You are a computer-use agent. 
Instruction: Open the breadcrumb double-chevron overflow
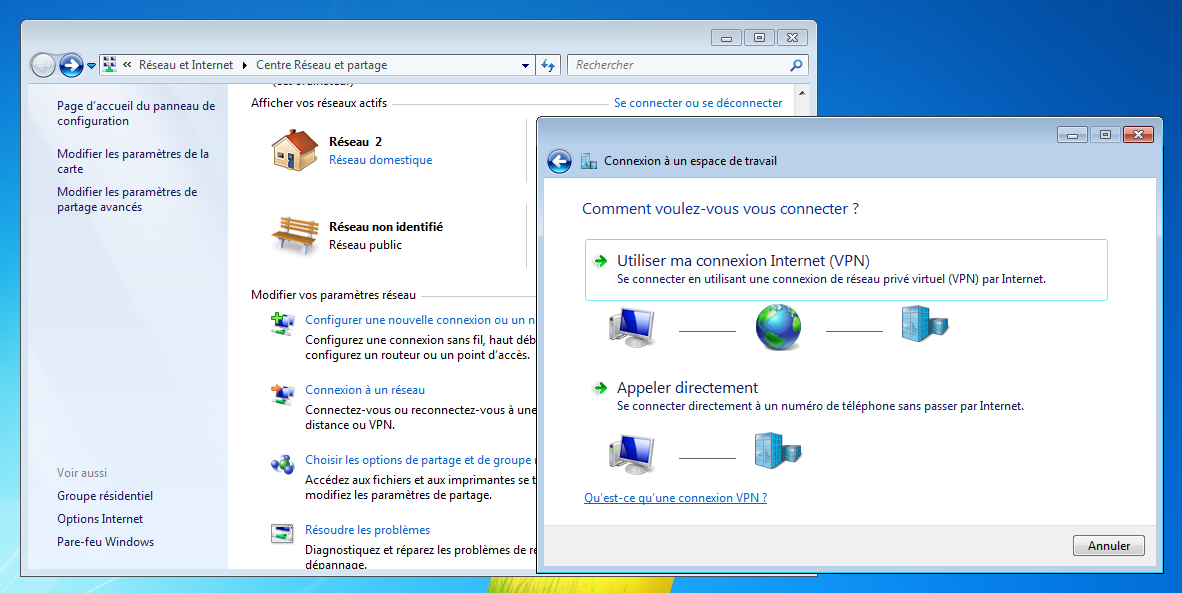click(127, 65)
